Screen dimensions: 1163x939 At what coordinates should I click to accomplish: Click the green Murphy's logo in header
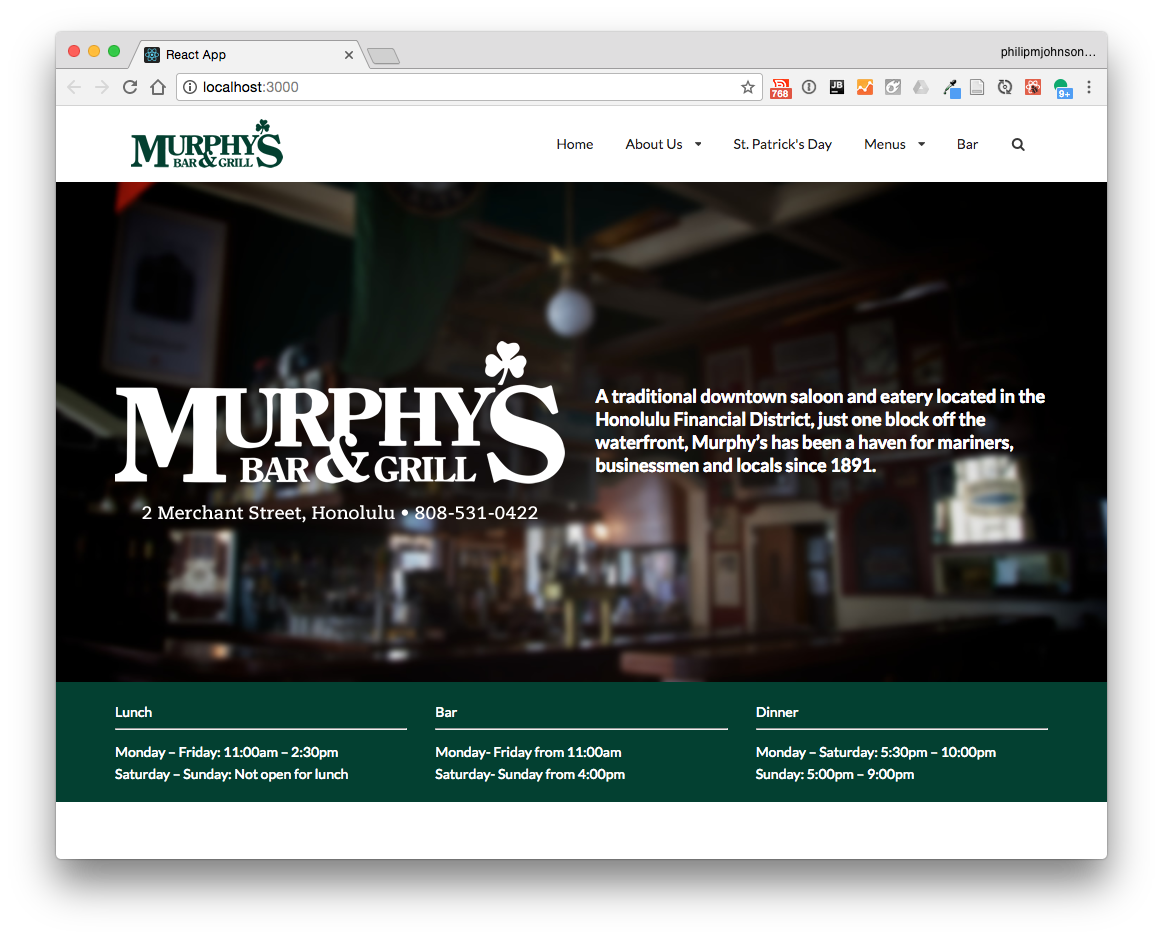(x=207, y=145)
